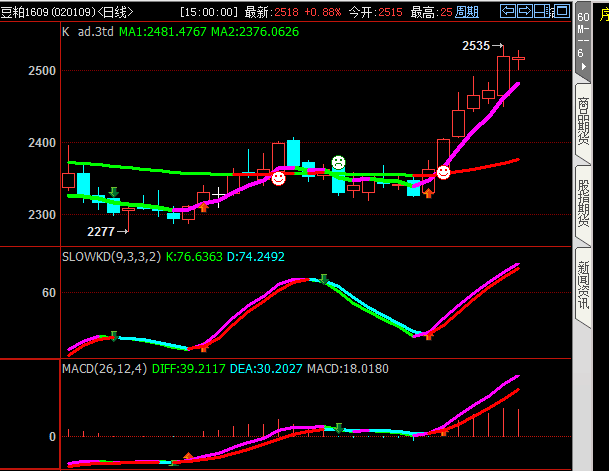The image size is (609, 471).
Task: Click the 今开:2515 open price
Action: [x=376, y=12]
